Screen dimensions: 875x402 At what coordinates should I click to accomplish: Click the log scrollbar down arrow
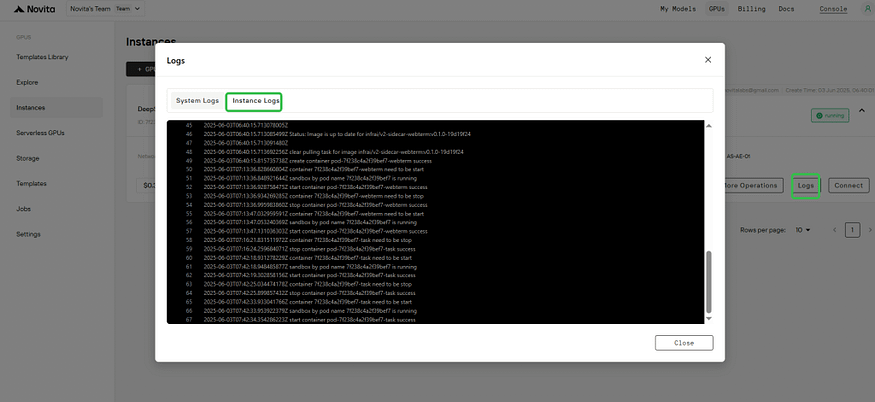click(709, 318)
